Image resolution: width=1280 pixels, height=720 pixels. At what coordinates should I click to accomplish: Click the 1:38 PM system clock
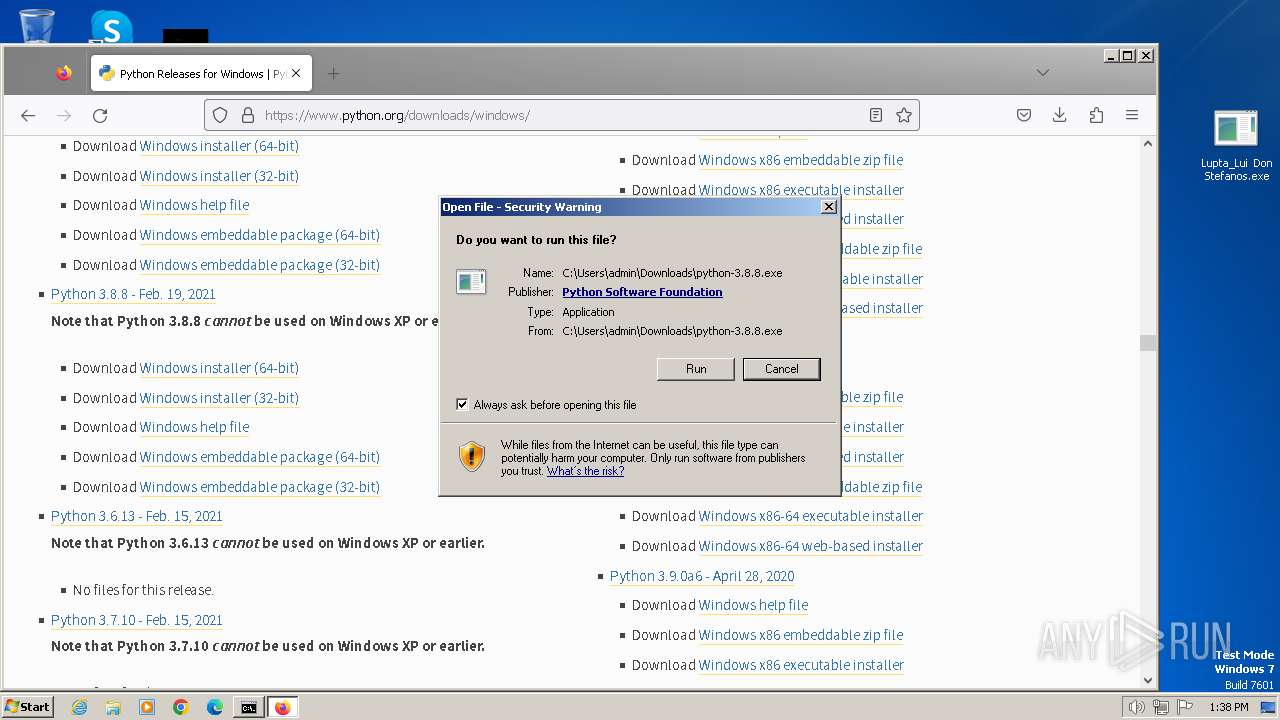pyautogui.click(x=1228, y=707)
